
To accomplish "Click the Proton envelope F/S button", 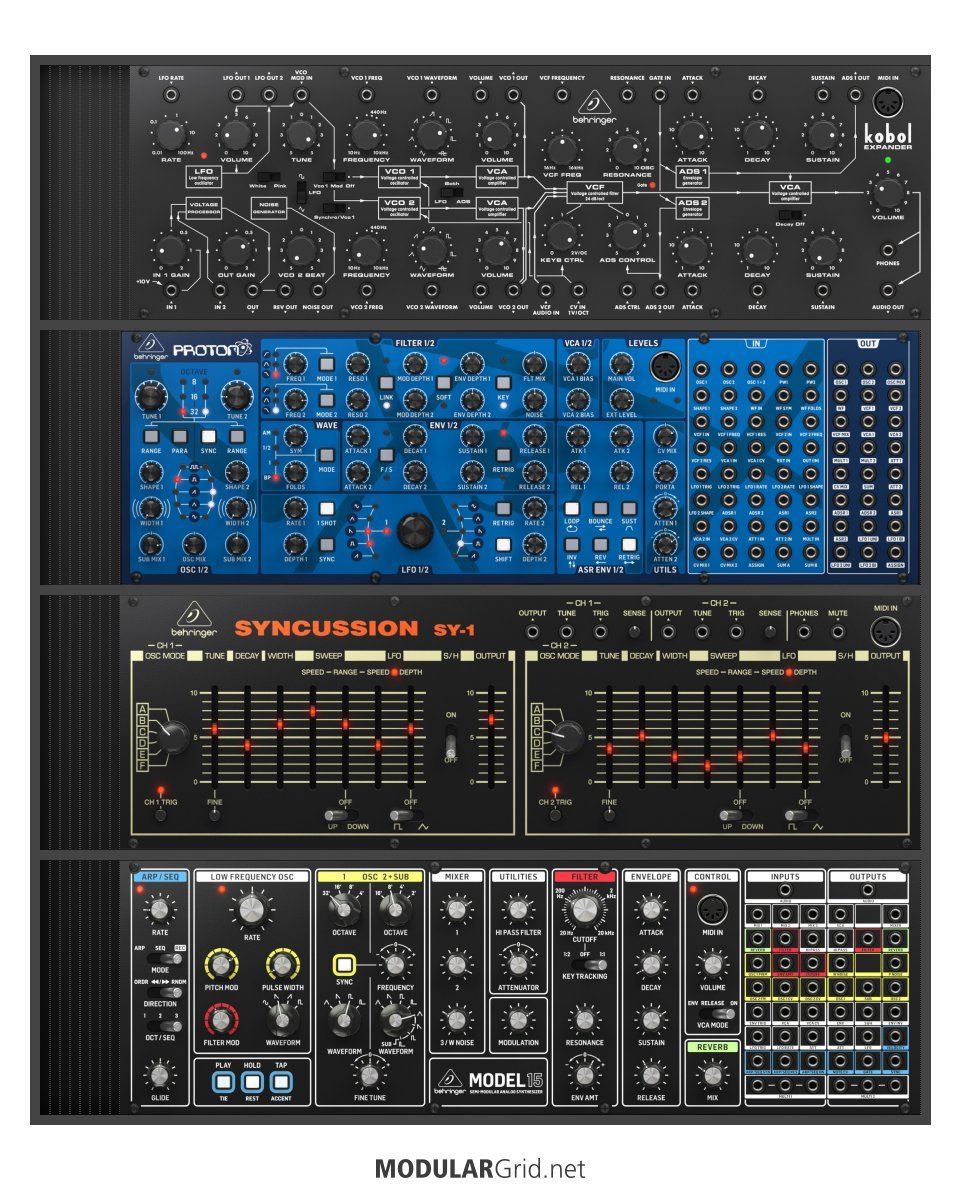I will [386, 455].
